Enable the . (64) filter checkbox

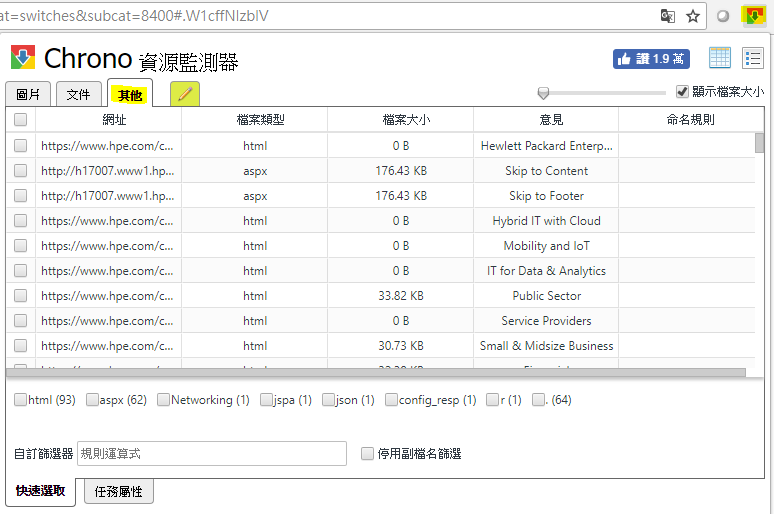(x=539, y=399)
